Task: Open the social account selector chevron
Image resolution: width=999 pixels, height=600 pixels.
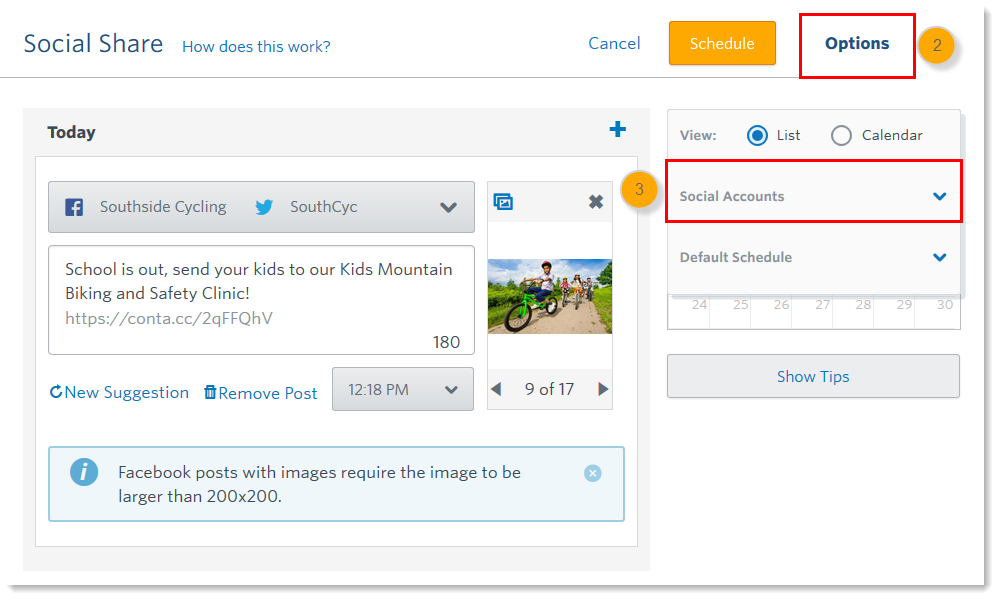Action: pyautogui.click(x=448, y=207)
